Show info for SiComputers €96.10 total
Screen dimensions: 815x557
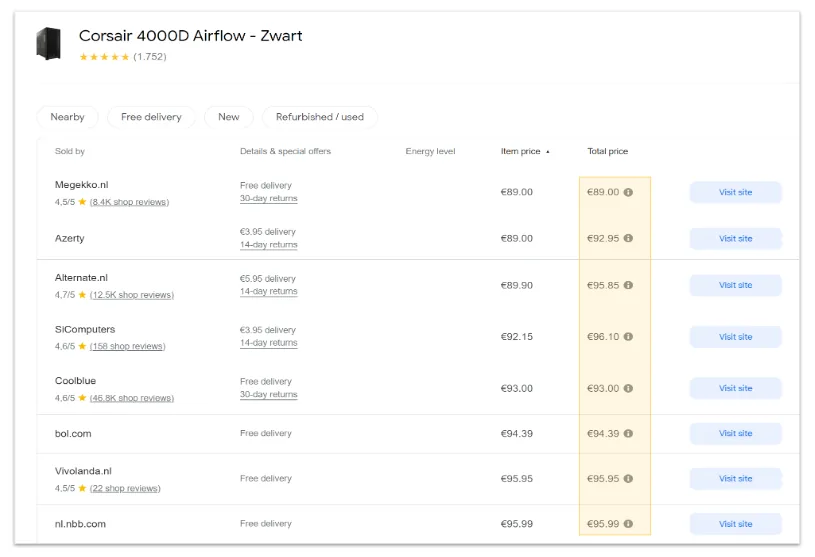628,337
